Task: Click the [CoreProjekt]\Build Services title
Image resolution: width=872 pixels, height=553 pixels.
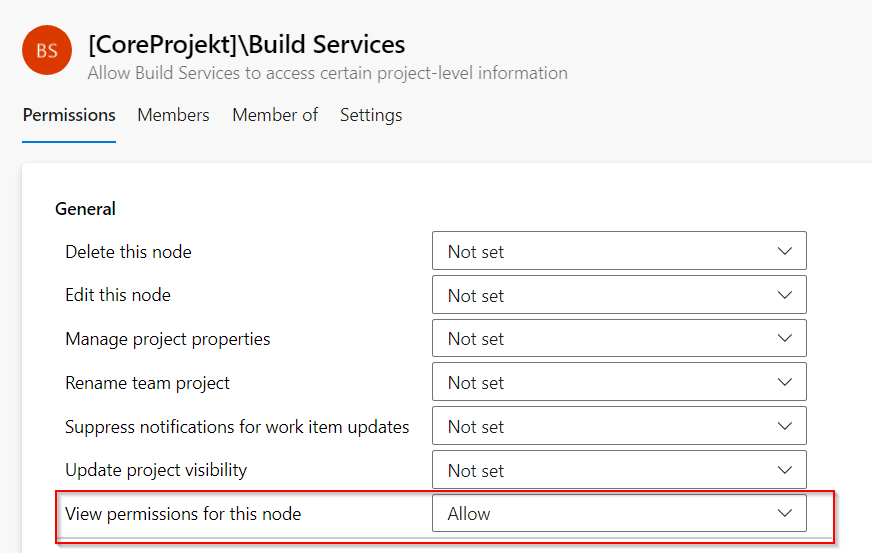Action: 246,45
